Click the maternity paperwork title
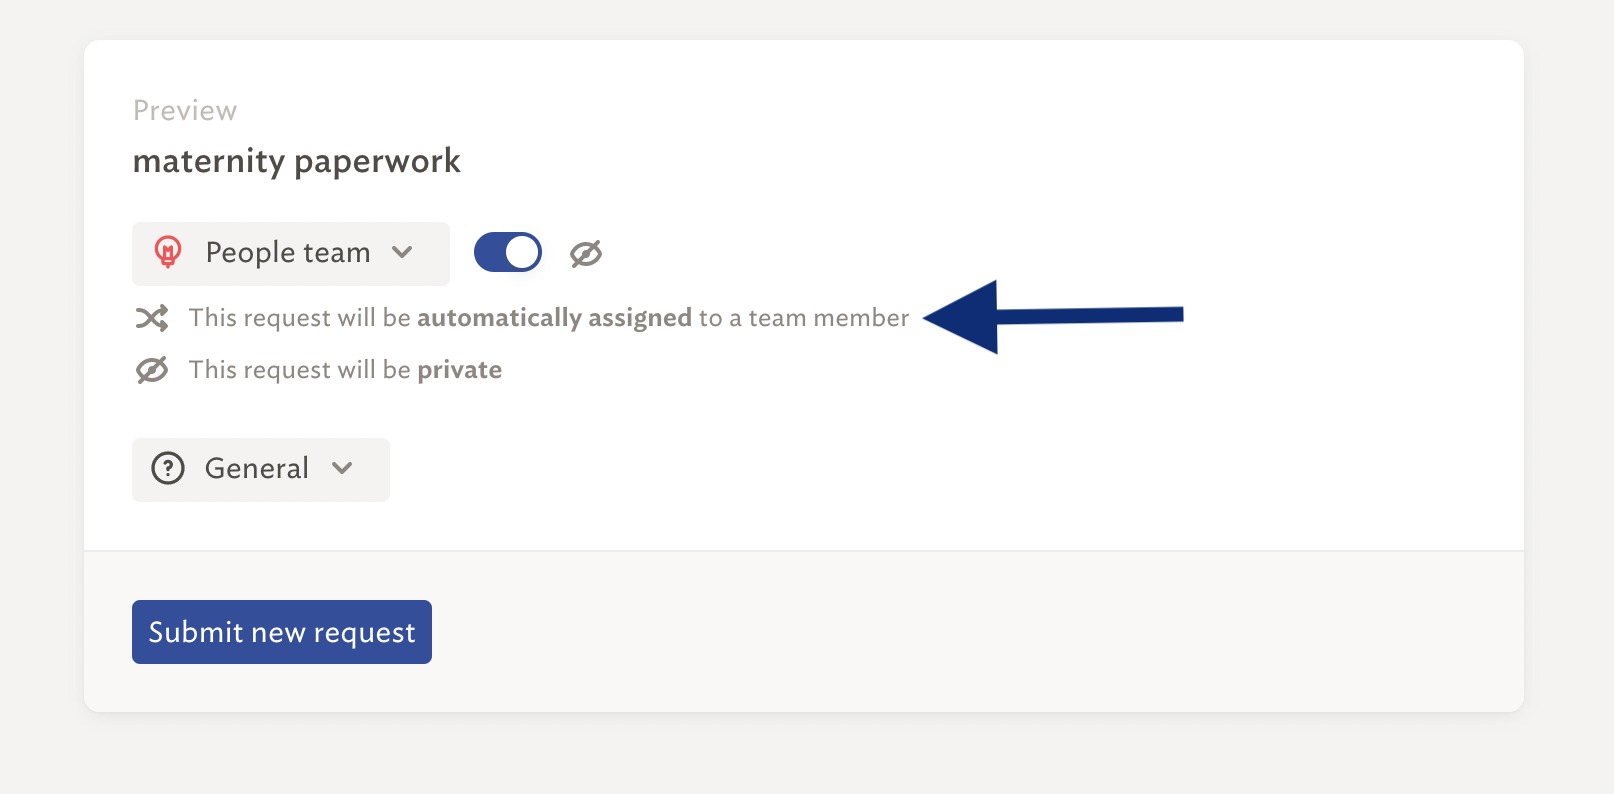1614x794 pixels. click(297, 161)
